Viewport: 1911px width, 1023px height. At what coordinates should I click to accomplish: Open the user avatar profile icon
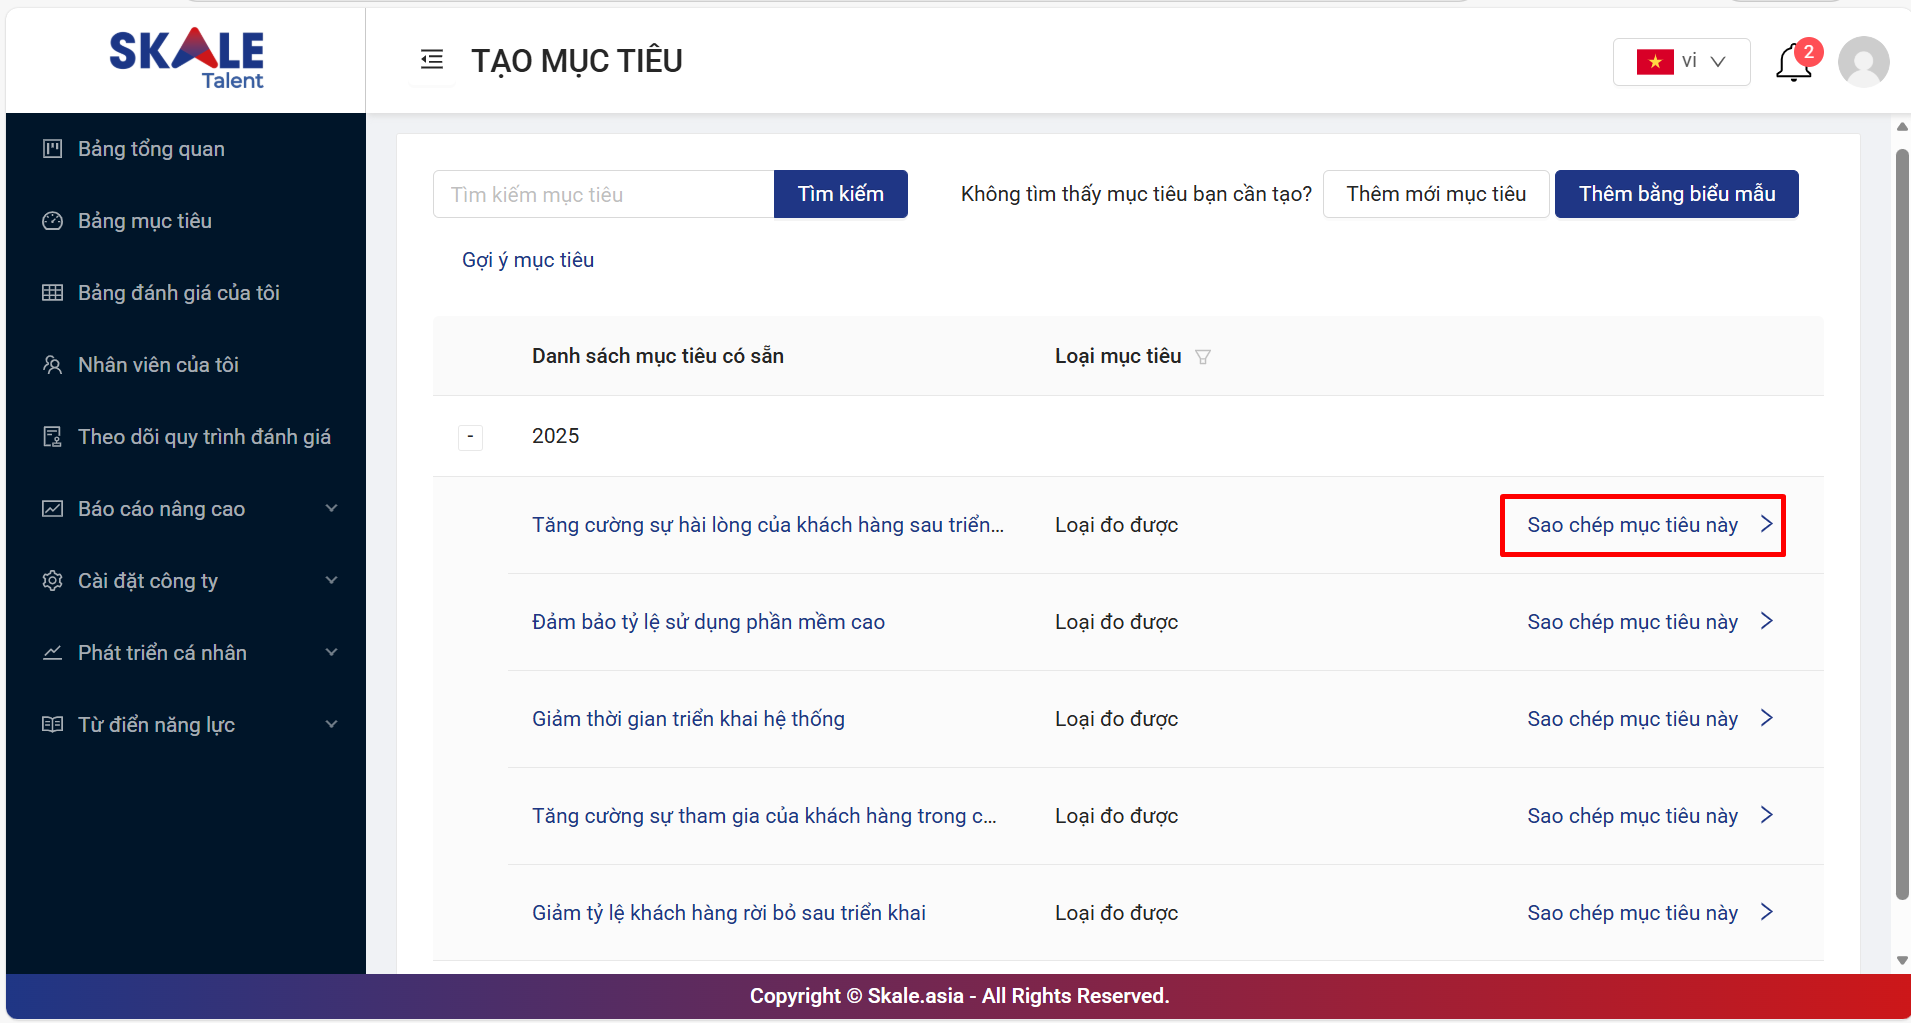[1863, 62]
